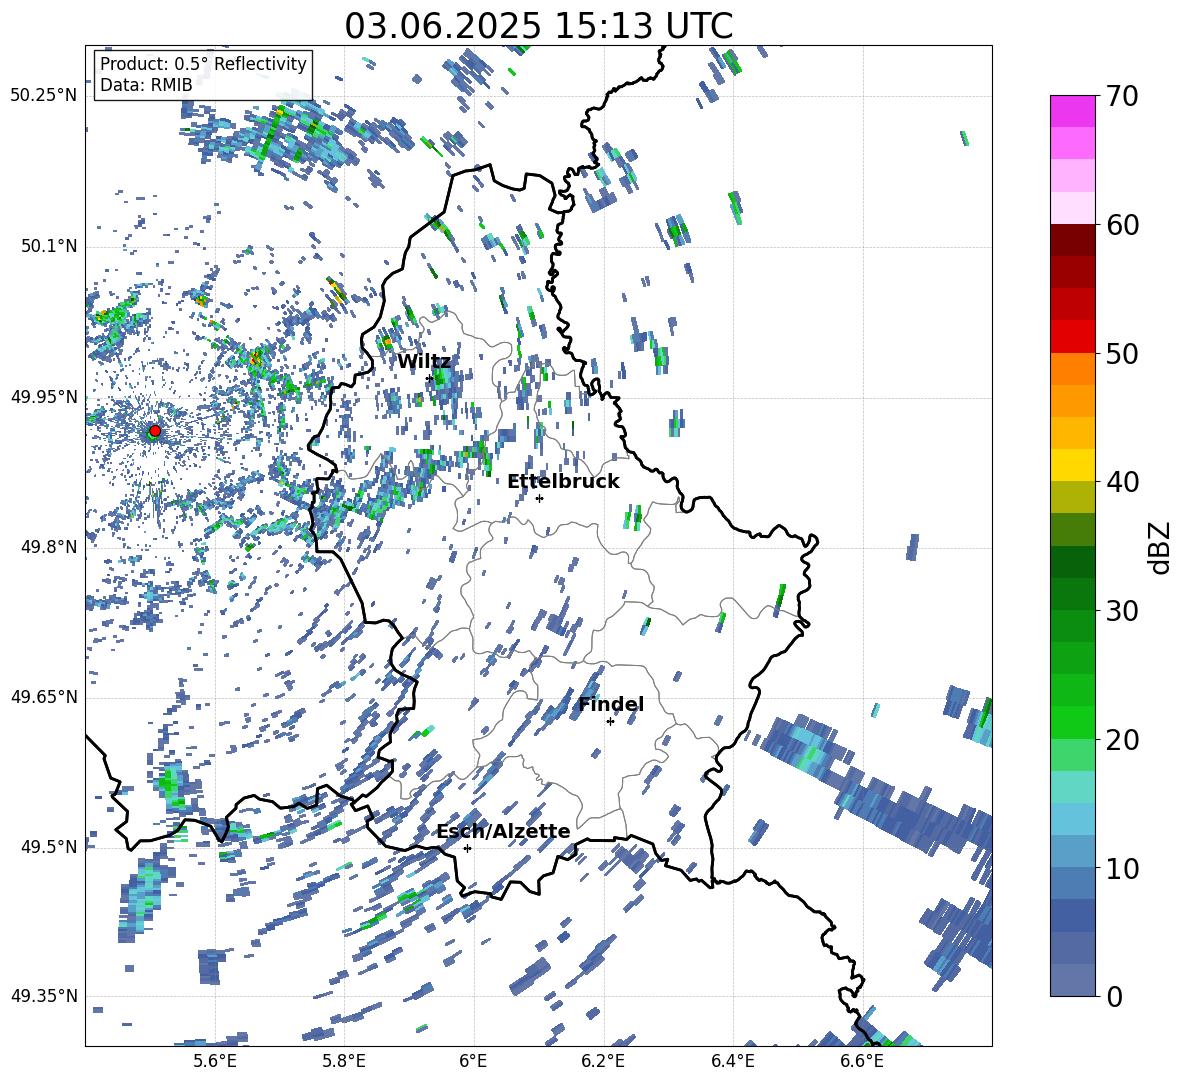
Task: Click the 20 tick label on colorbar
Action: tap(1122, 740)
